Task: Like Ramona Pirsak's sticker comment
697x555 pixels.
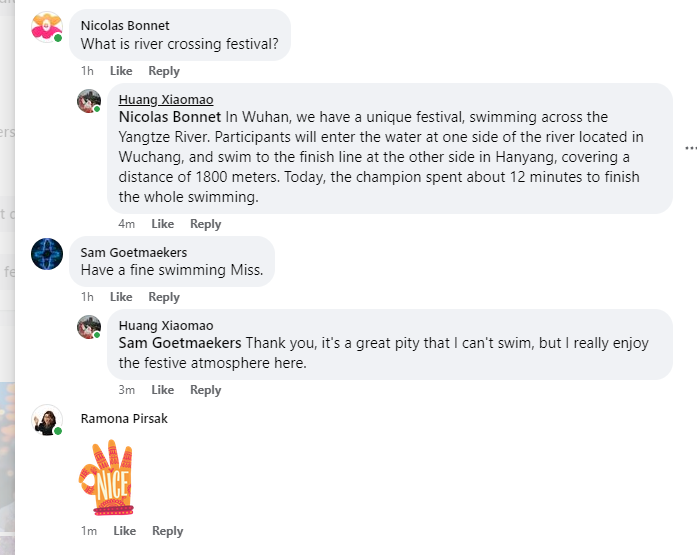Action: coord(124,531)
